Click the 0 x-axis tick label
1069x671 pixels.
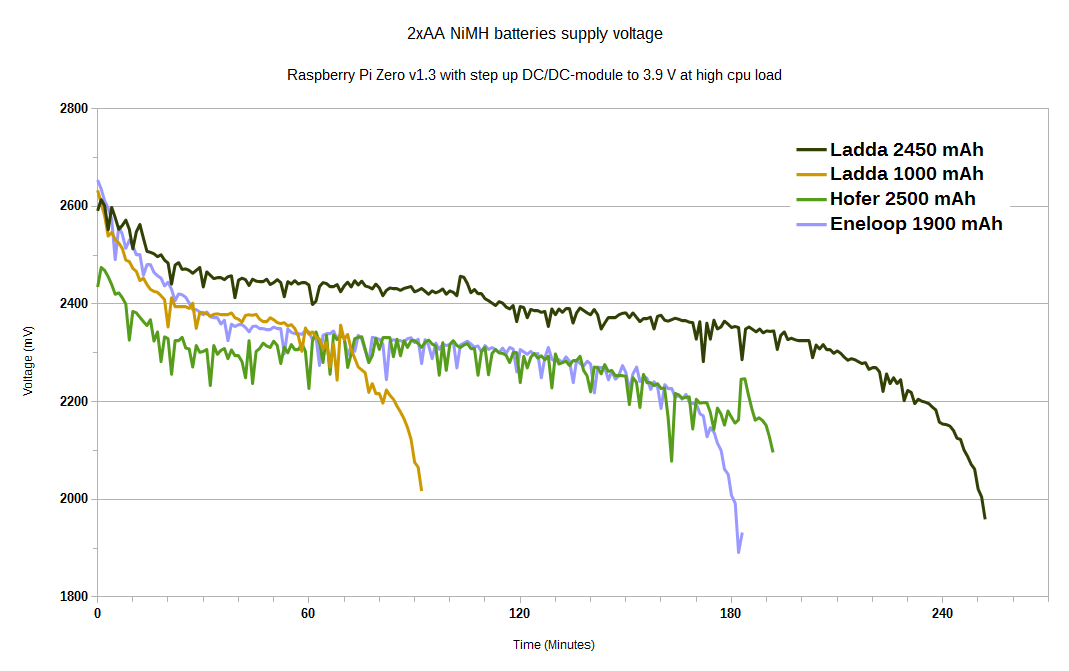(x=97, y=613)
